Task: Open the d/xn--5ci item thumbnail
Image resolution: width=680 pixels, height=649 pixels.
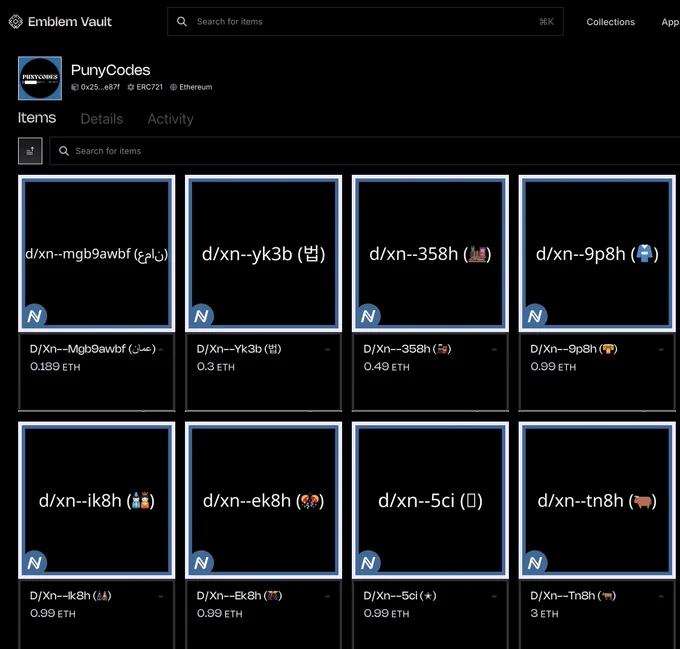Action: [430, 500]
